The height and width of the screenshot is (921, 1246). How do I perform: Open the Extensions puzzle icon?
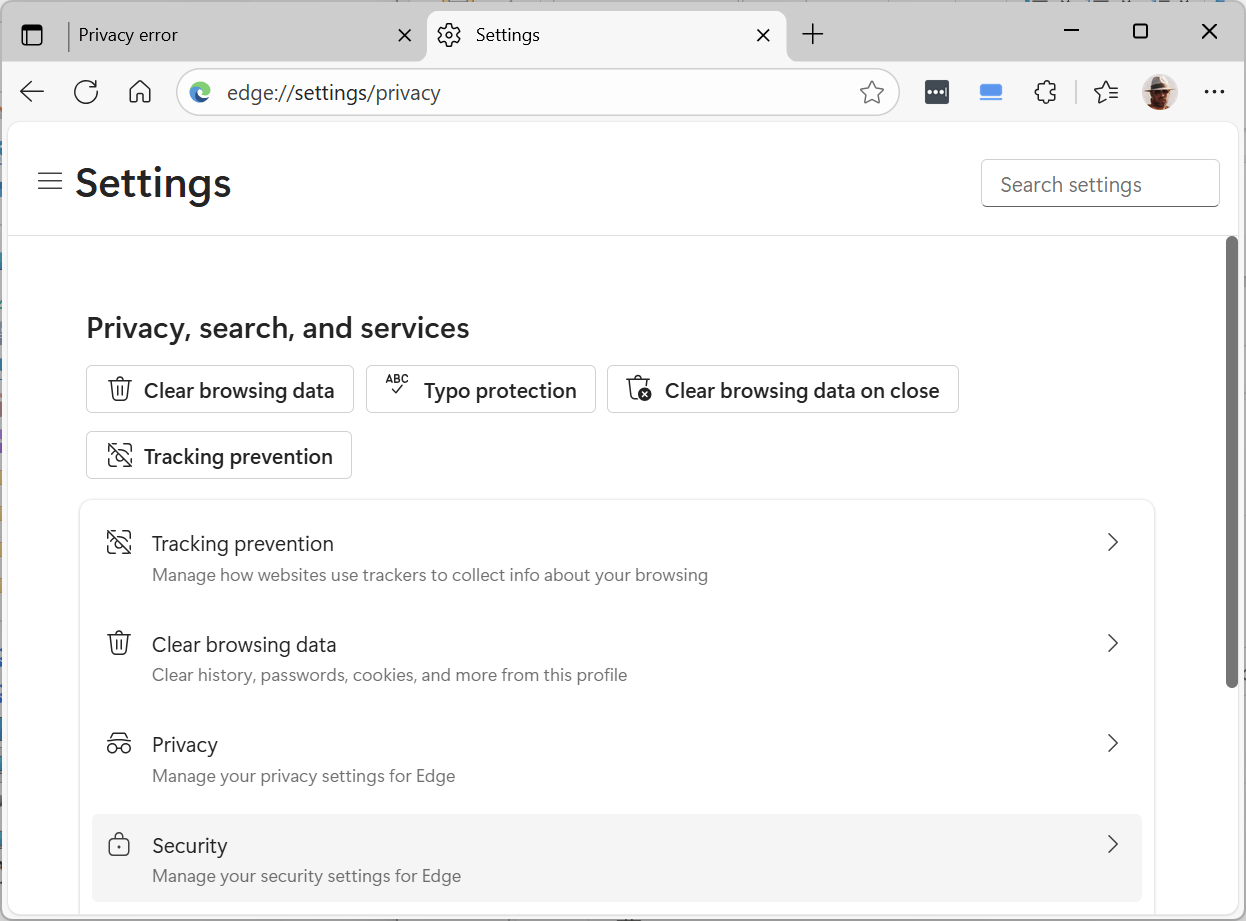point(1045,93)
